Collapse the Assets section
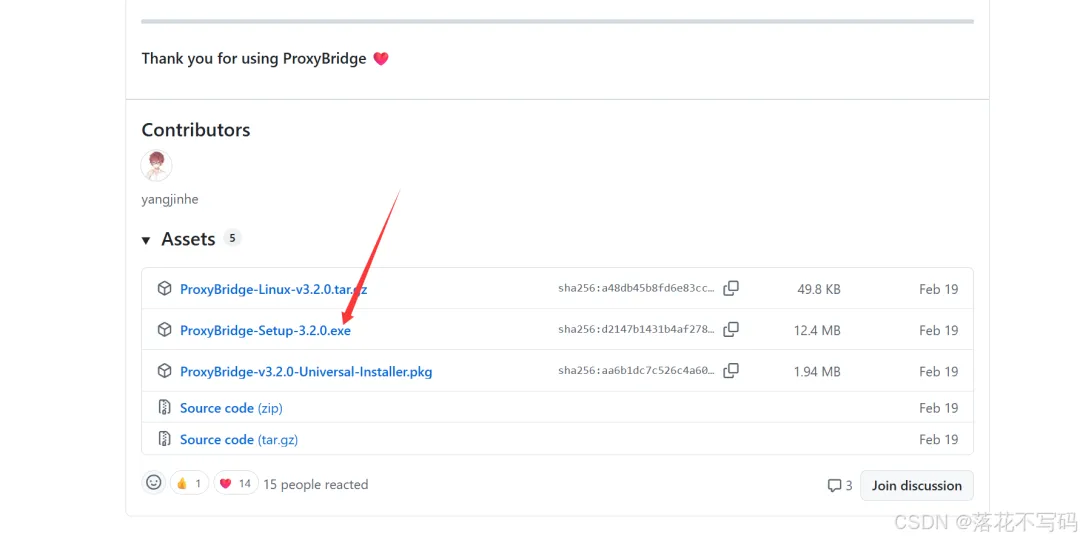1080x540 pixels. (146, 240)
